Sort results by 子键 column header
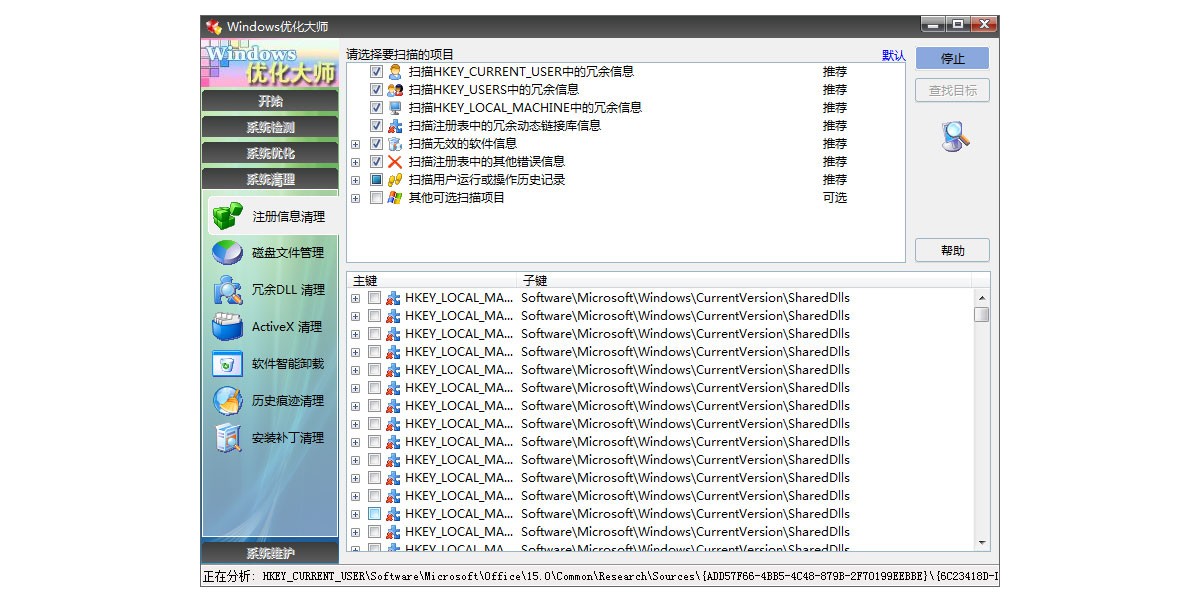 coord(745,280)
